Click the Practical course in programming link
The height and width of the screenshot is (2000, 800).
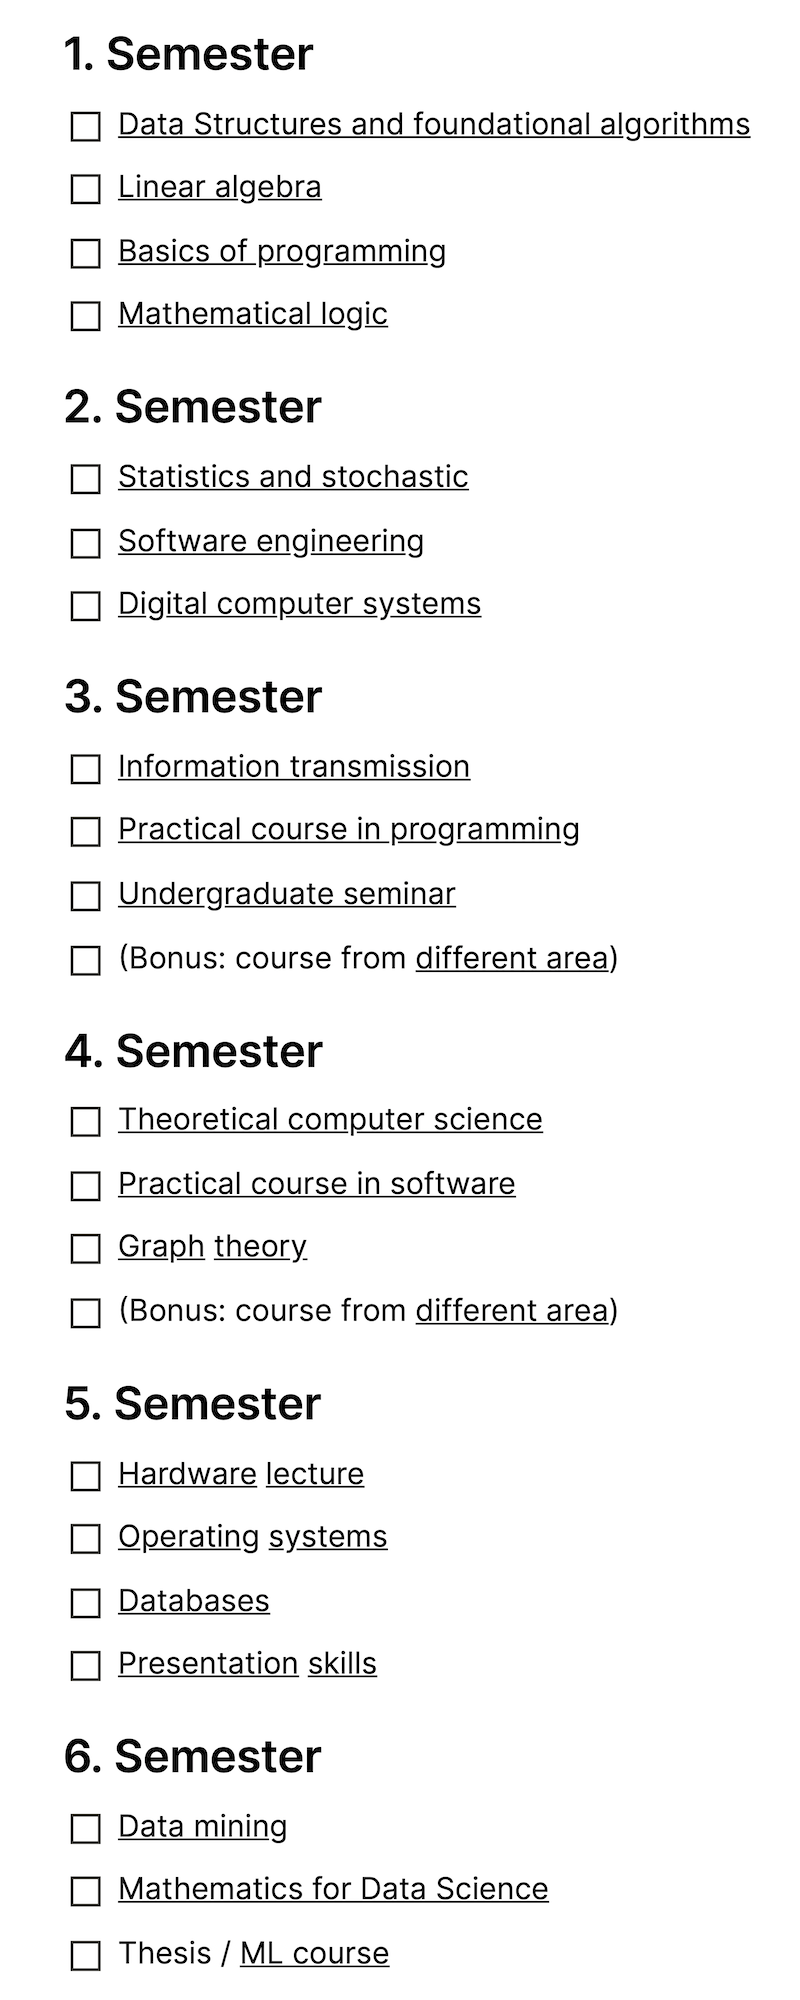348,830
